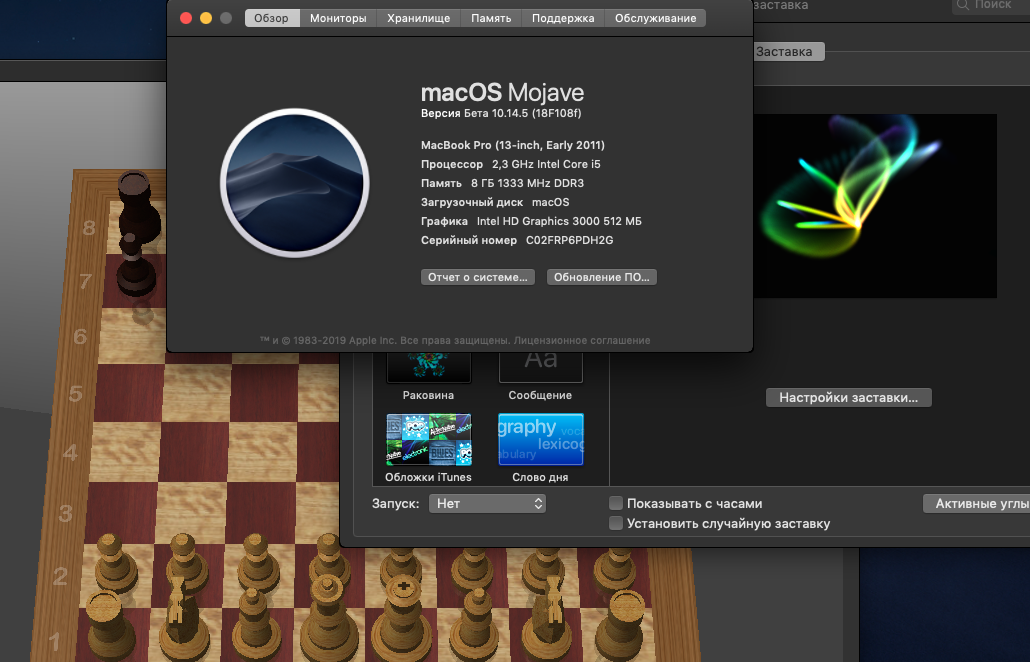Close the About This Mac window
Image resolution: width=1030 pixels, height=662 pixels.
click(186, 18)
